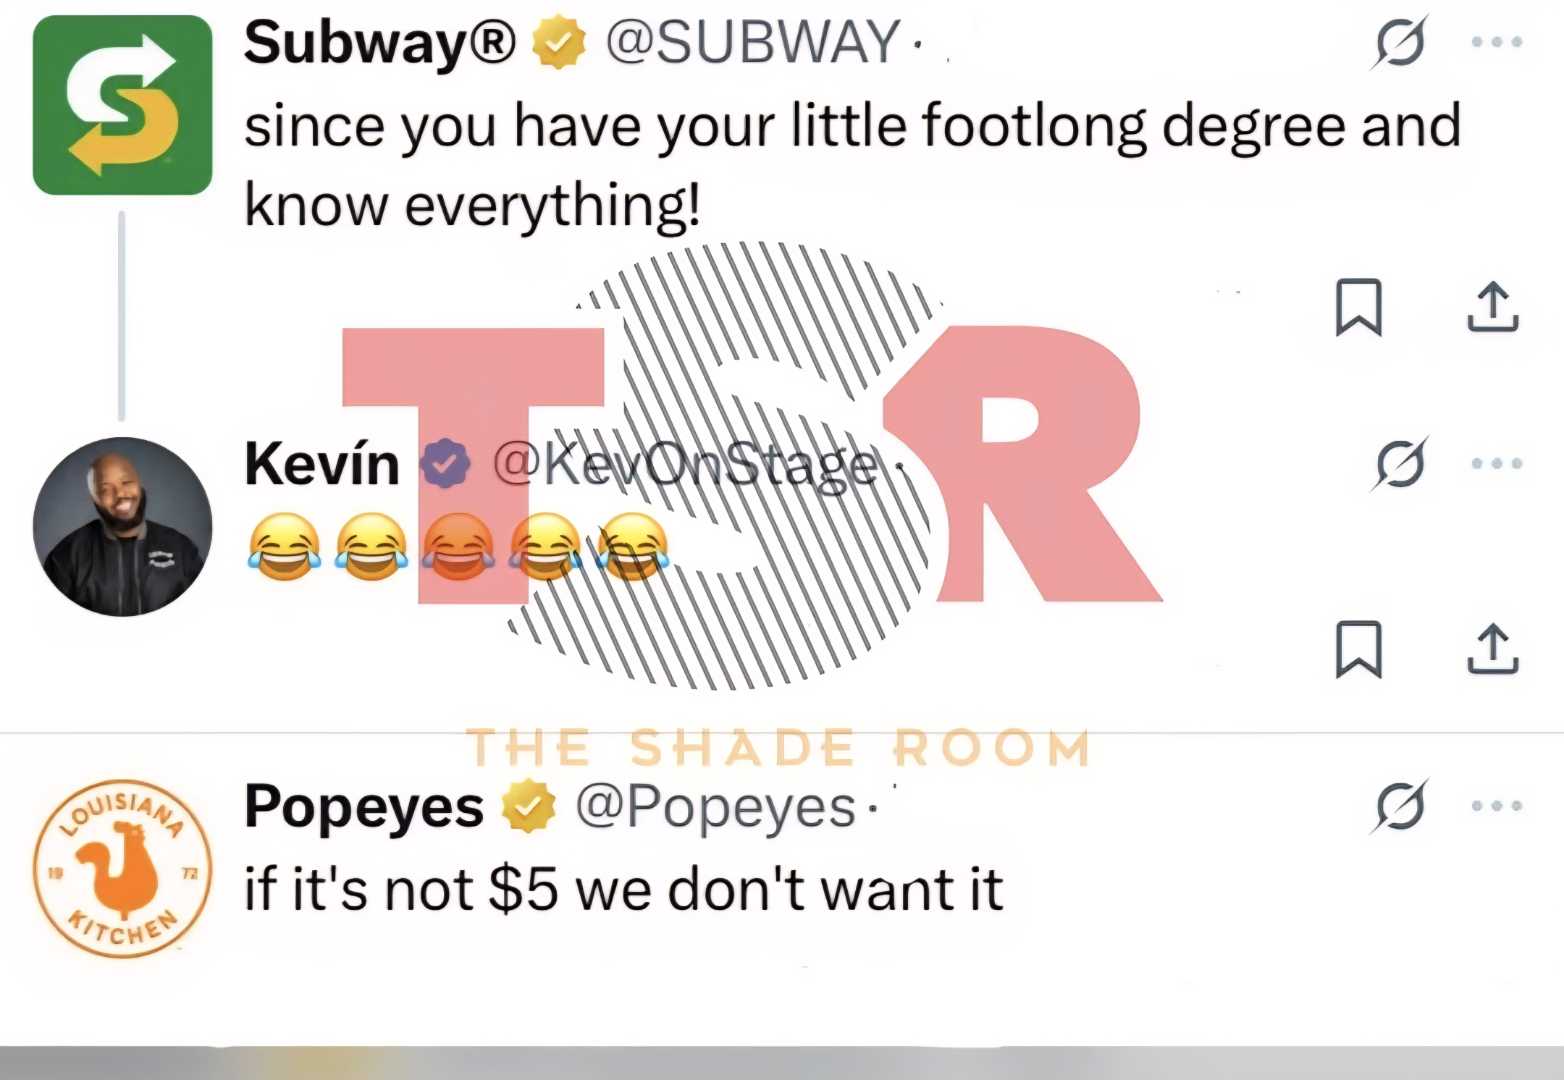Bookmark the Subway tweet
Viewport: 1564px width, 1080px height.
[x=1358, y=307]
